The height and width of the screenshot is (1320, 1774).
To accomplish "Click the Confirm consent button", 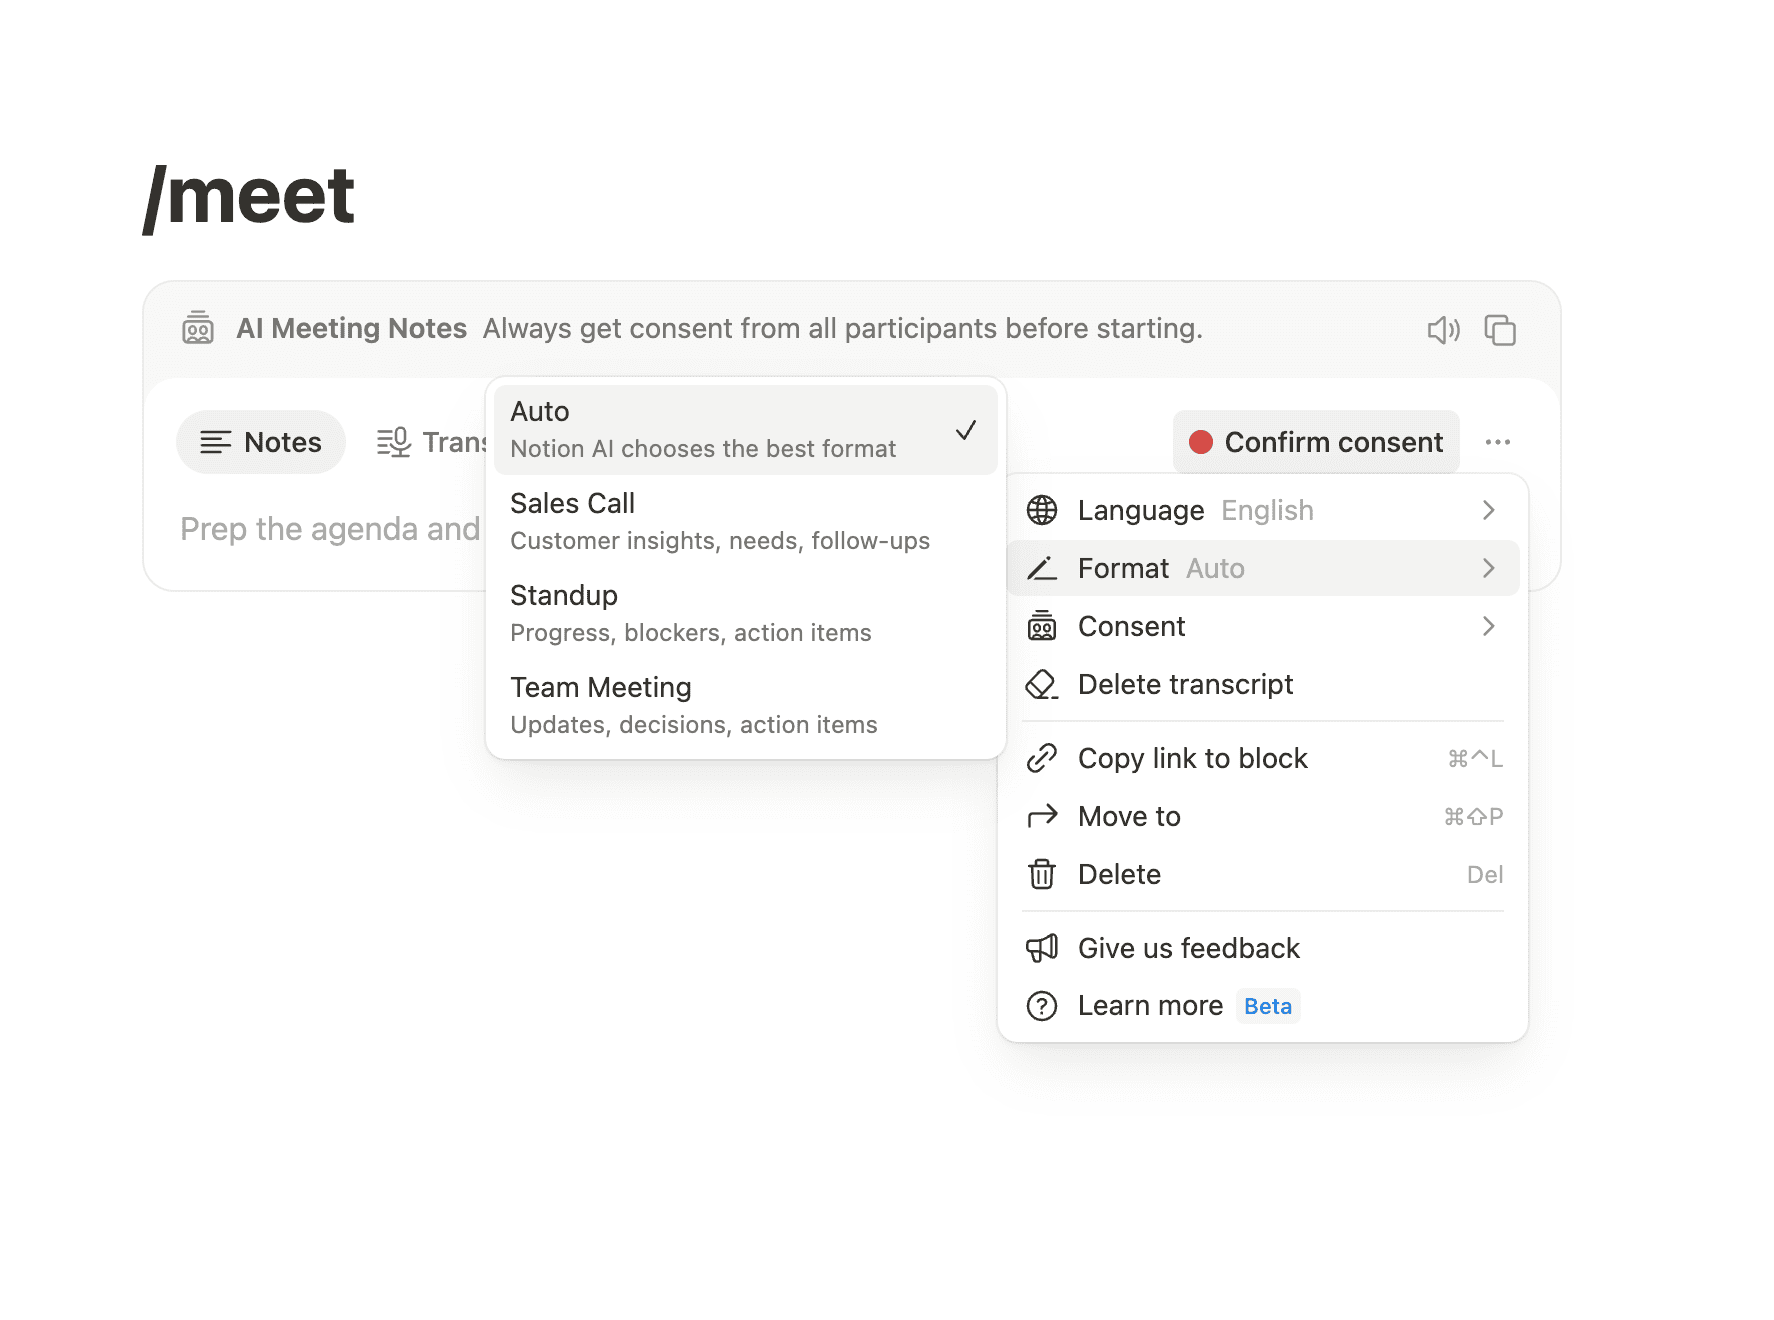I will (1316, 442).
